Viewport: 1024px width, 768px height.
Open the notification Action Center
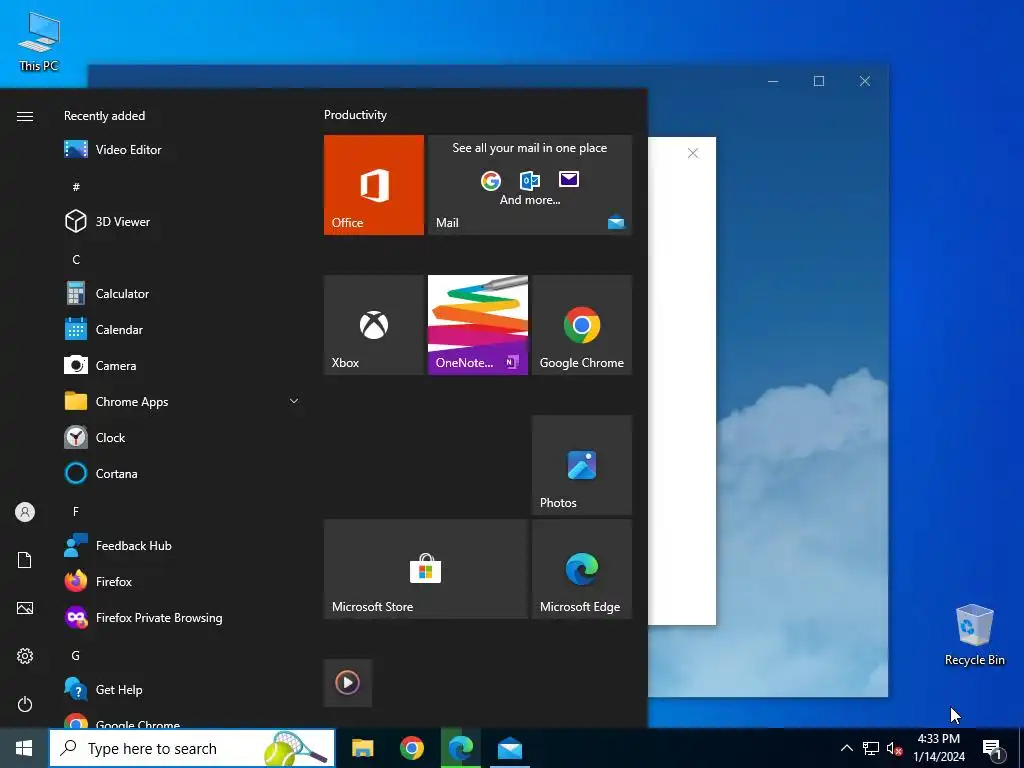point(993,749)
